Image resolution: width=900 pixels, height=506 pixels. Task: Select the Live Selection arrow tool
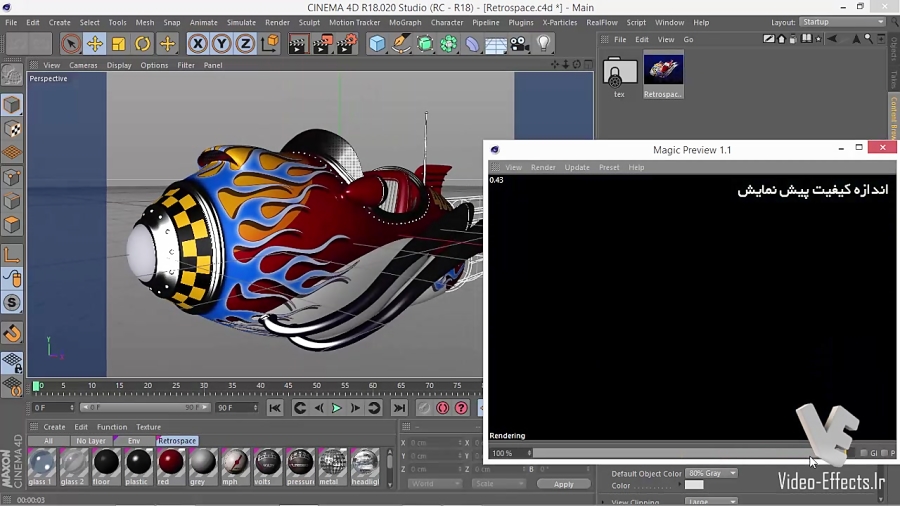(71, 44)
